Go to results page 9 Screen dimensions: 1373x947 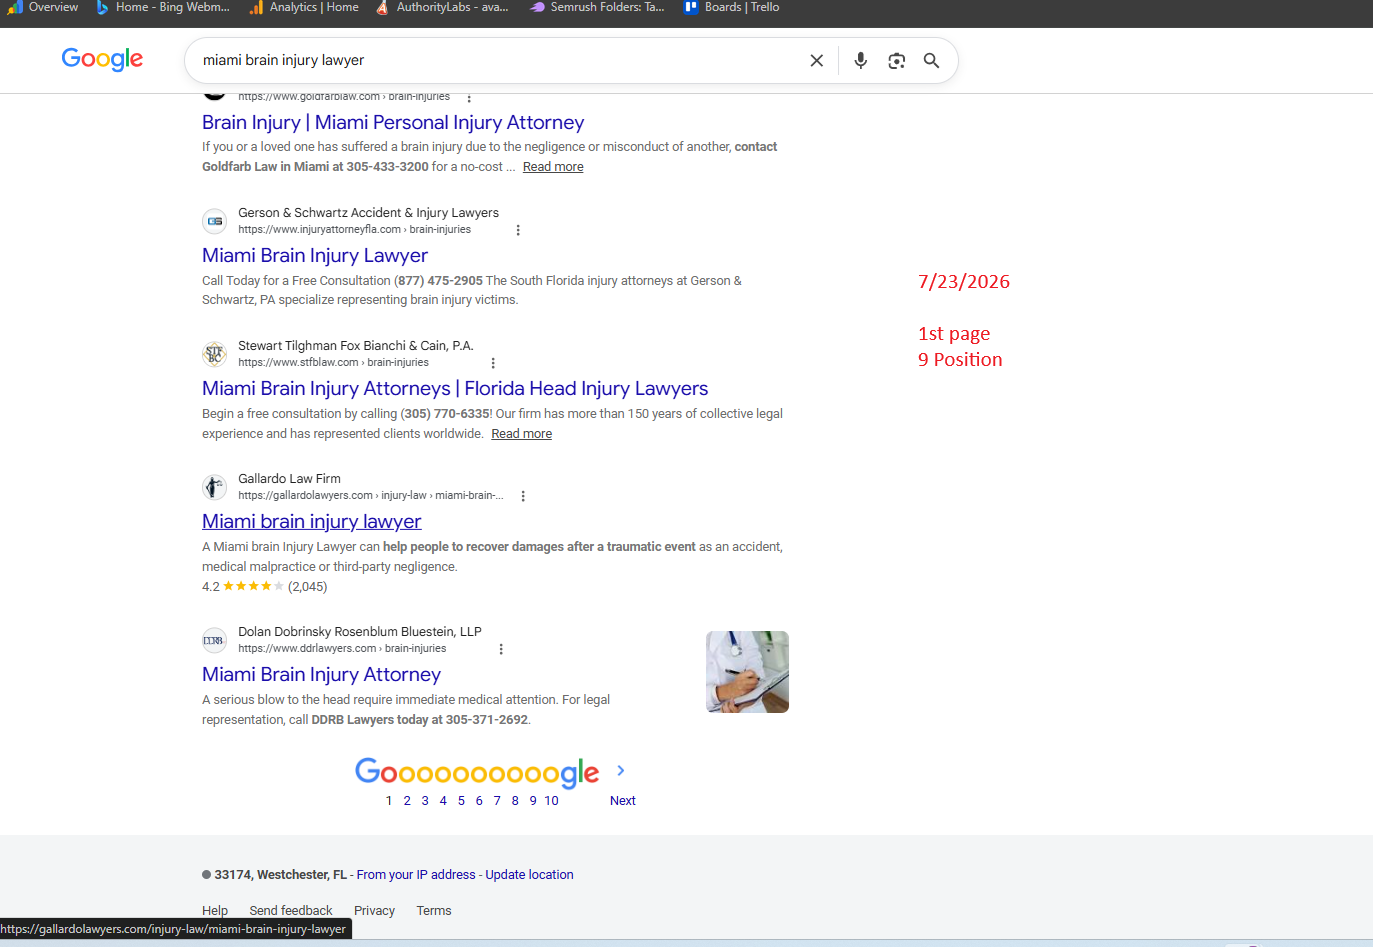click(x=533, y=801)
